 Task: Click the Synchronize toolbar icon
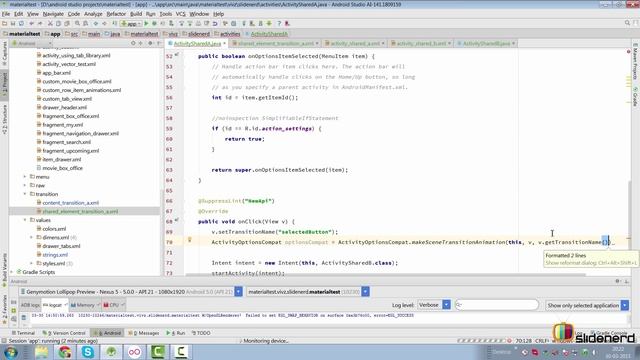[21, 24]
